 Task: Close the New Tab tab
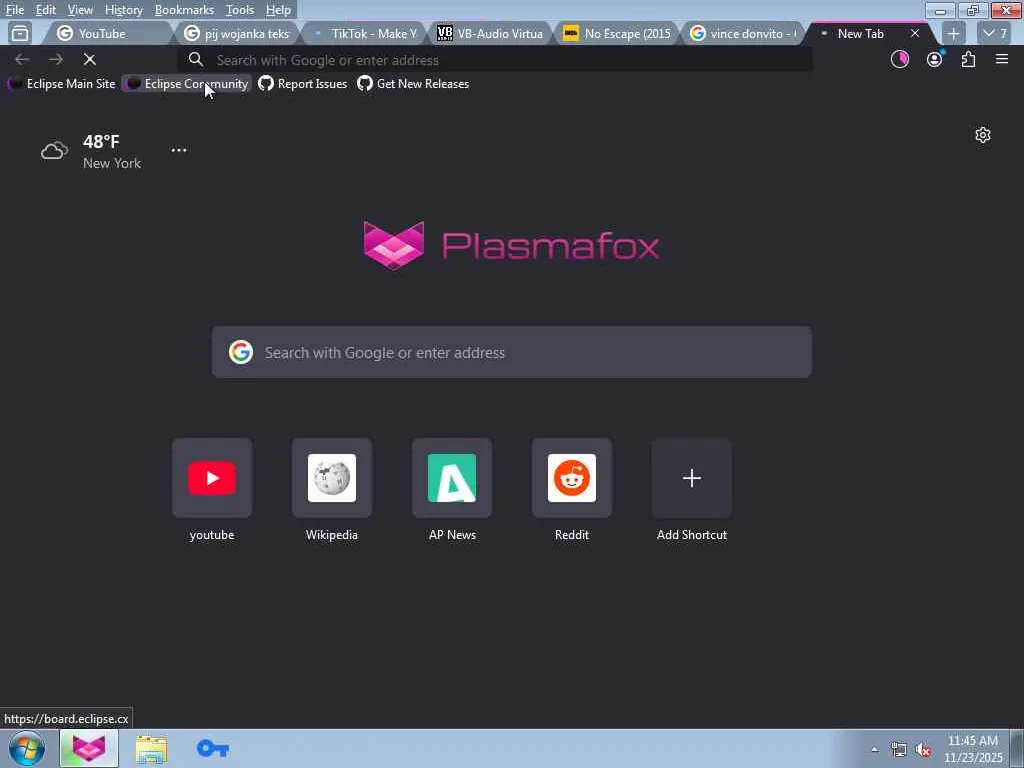[x=915, y=33]
